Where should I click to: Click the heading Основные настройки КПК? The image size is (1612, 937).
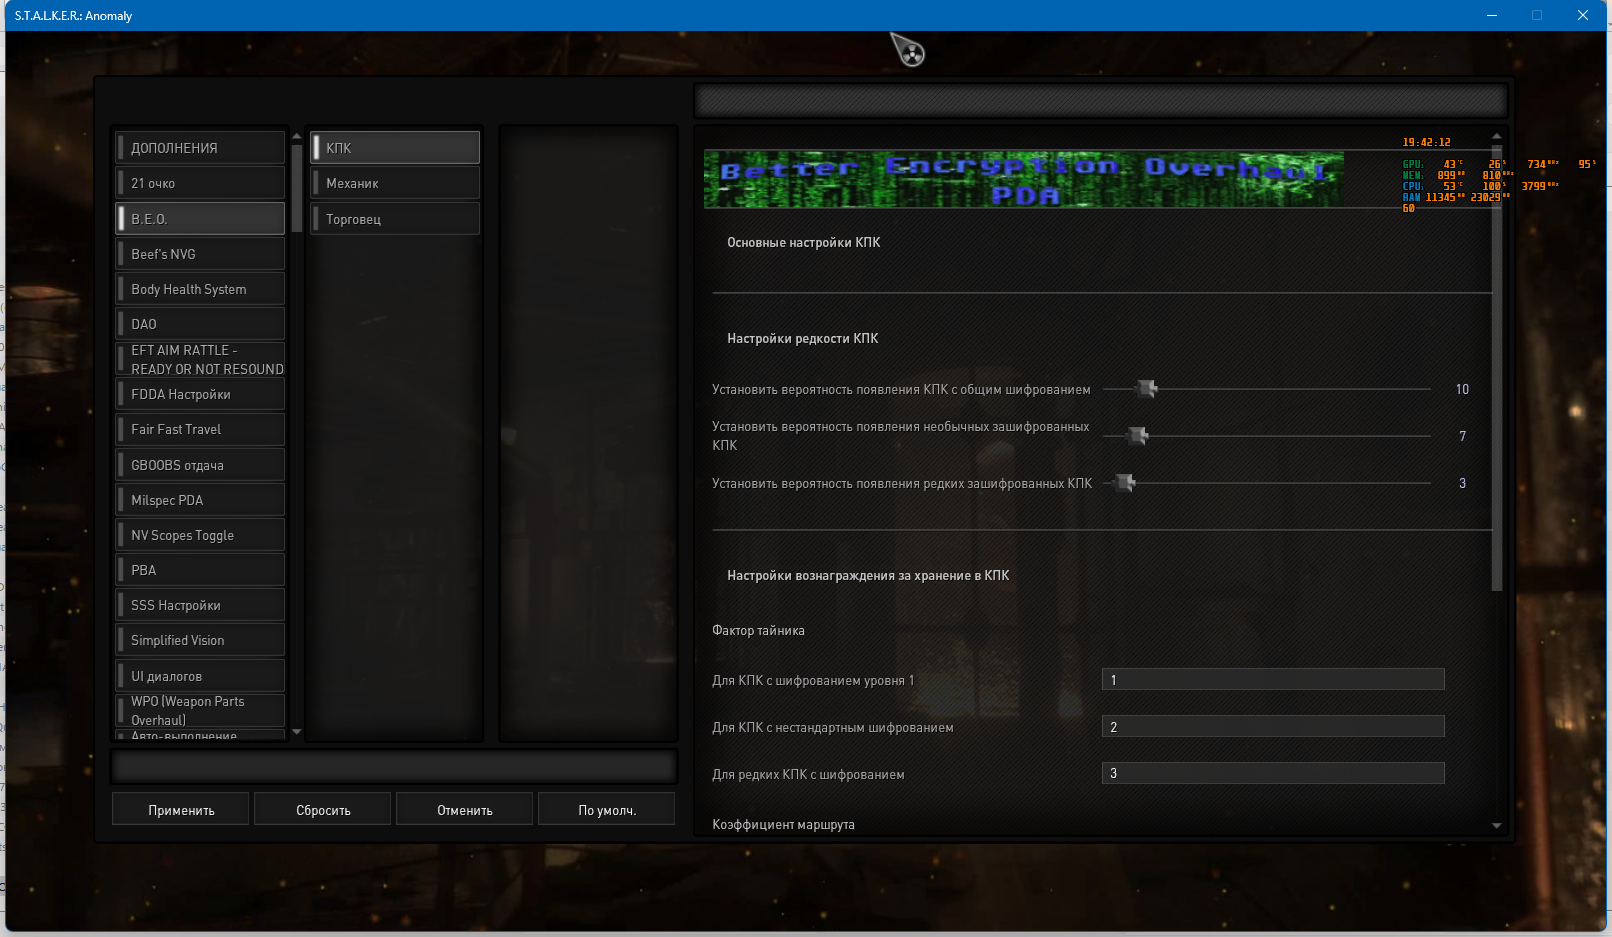click(803, 243)
